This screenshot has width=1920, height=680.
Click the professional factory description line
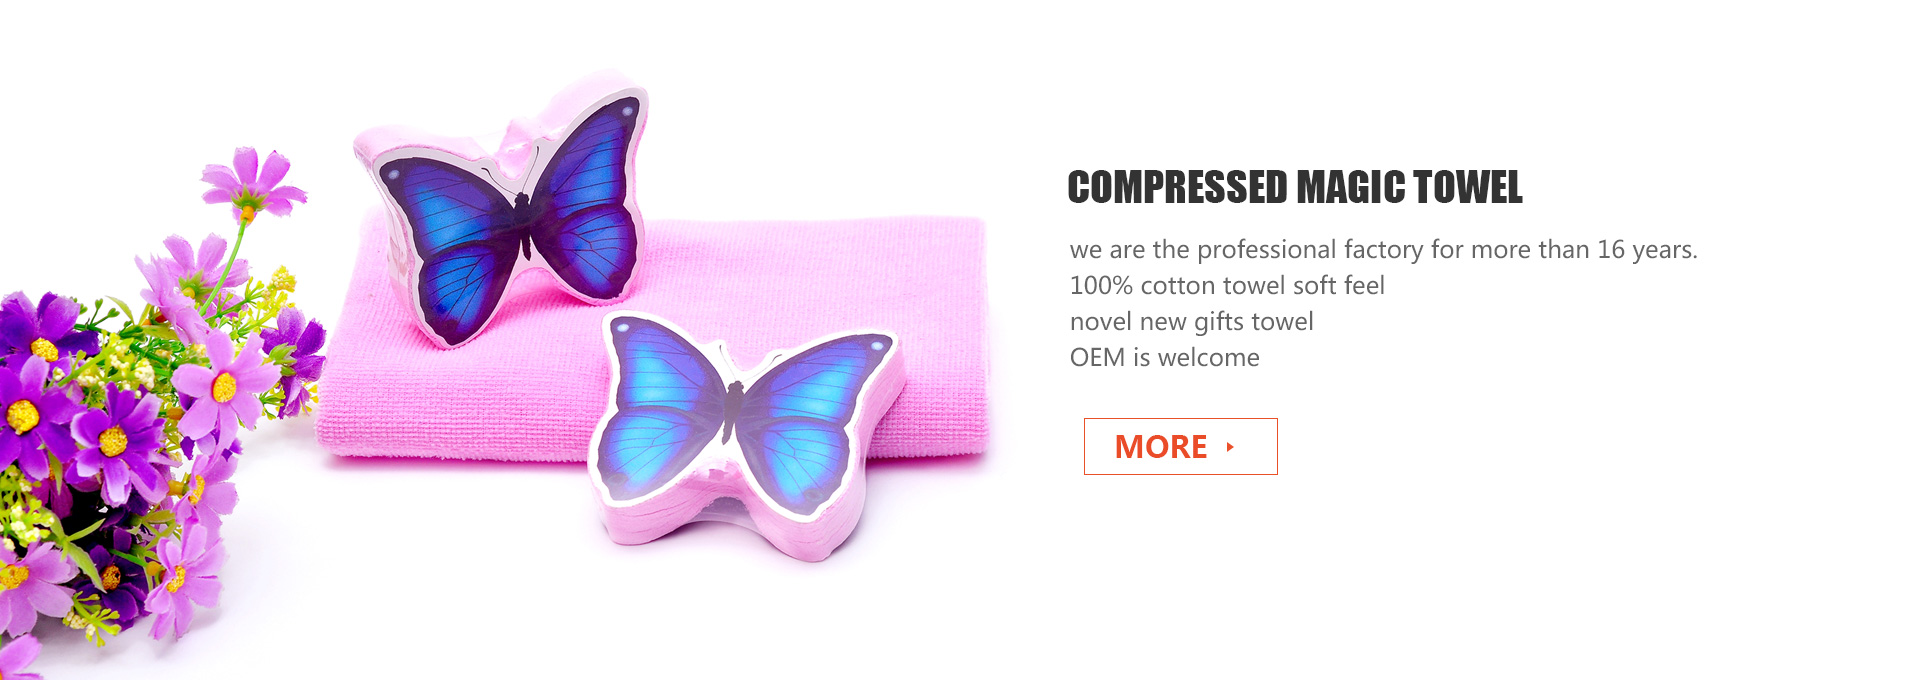pyautogui.click(x=1384, y=249)
